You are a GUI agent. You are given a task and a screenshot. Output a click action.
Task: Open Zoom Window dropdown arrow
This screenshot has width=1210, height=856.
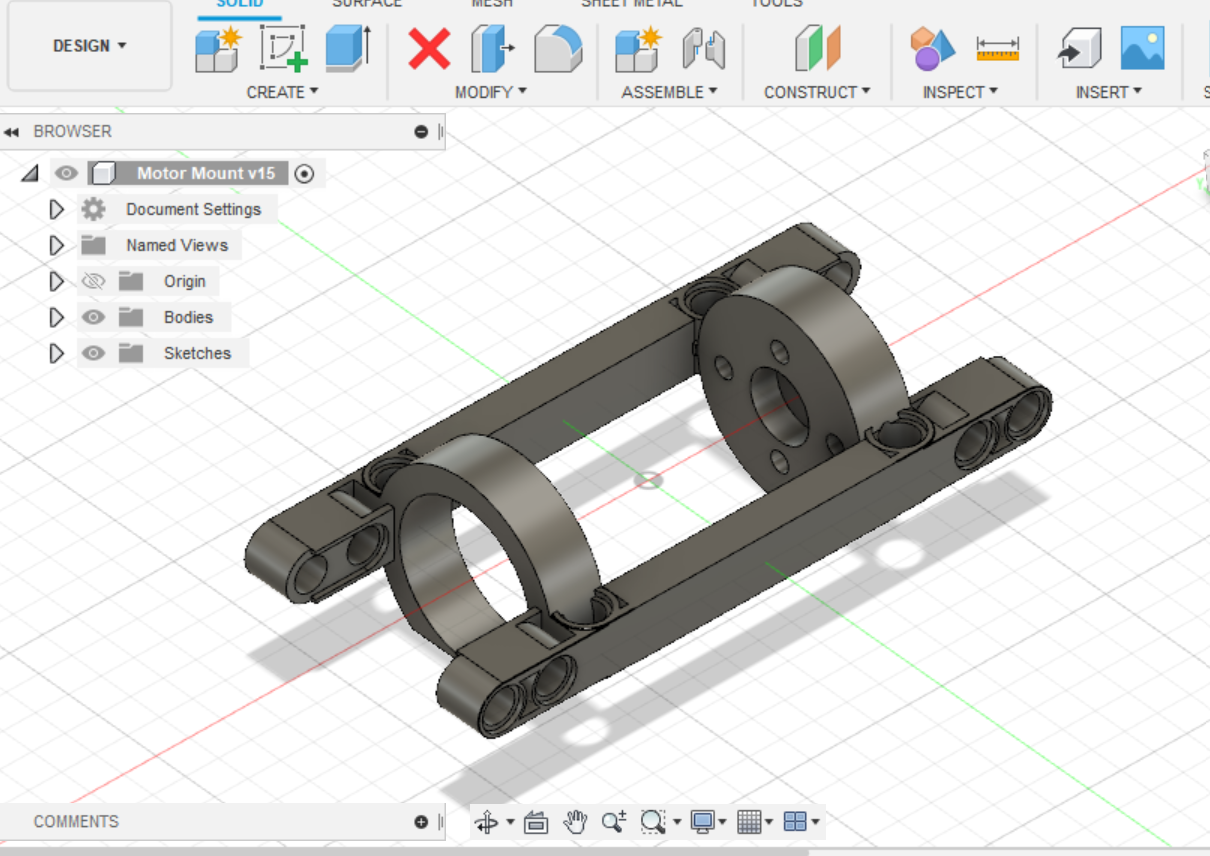click(676, 822)
